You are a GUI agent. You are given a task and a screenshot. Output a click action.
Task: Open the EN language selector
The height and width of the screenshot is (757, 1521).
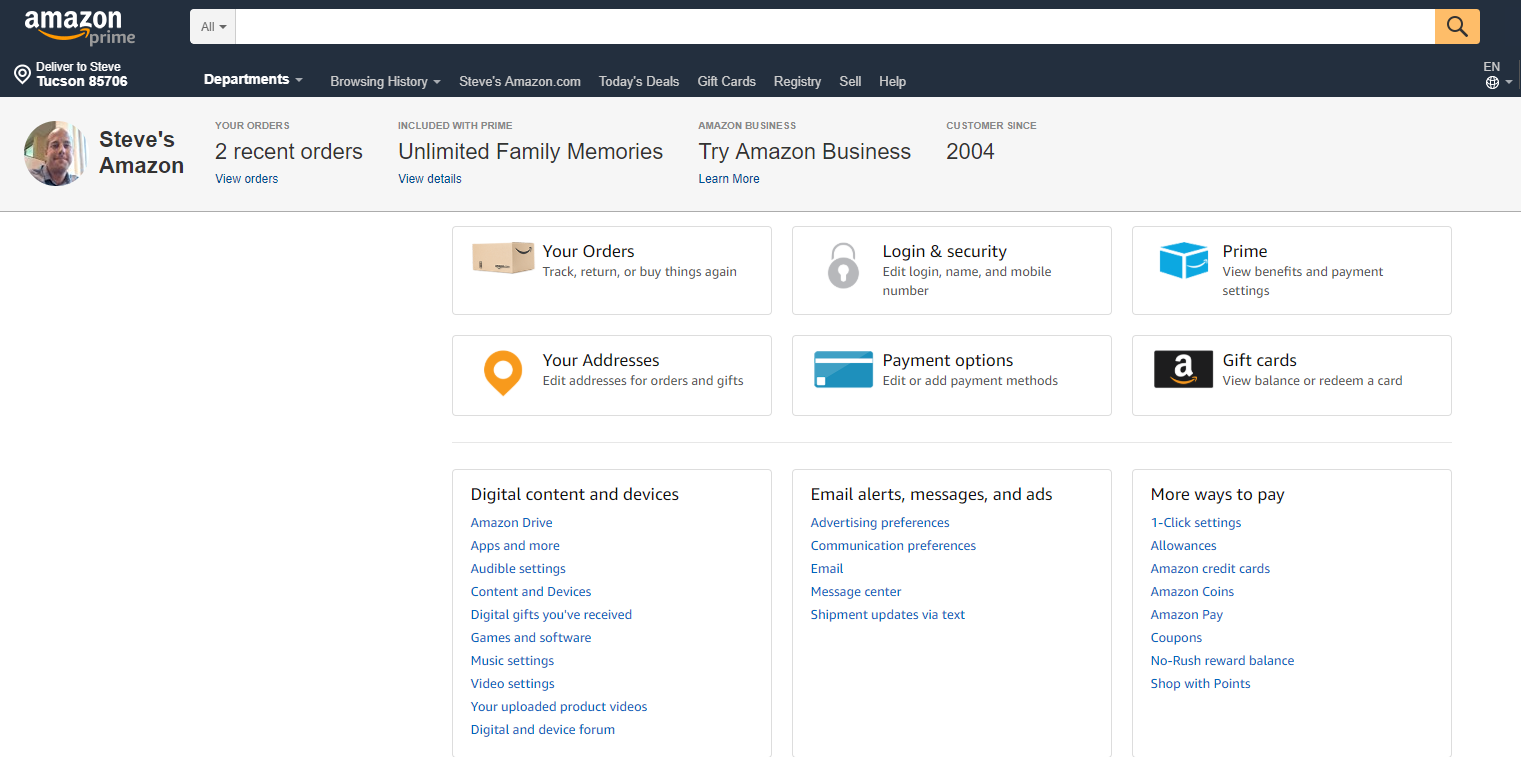point(1497,75)
